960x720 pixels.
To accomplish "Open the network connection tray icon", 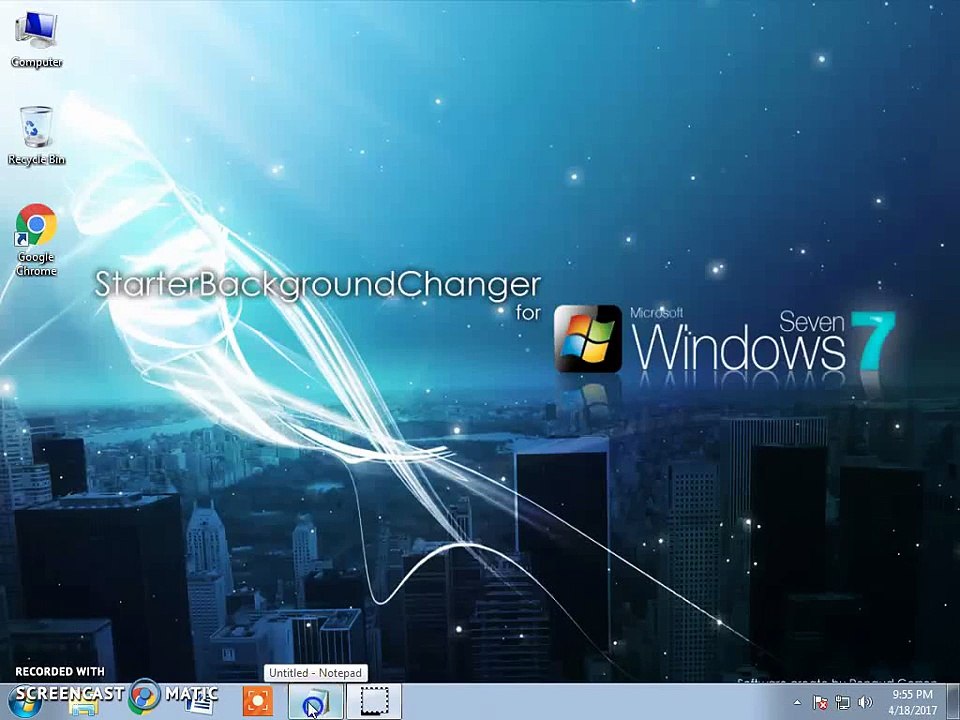I will pyautogui.click(x=843, y=702).
